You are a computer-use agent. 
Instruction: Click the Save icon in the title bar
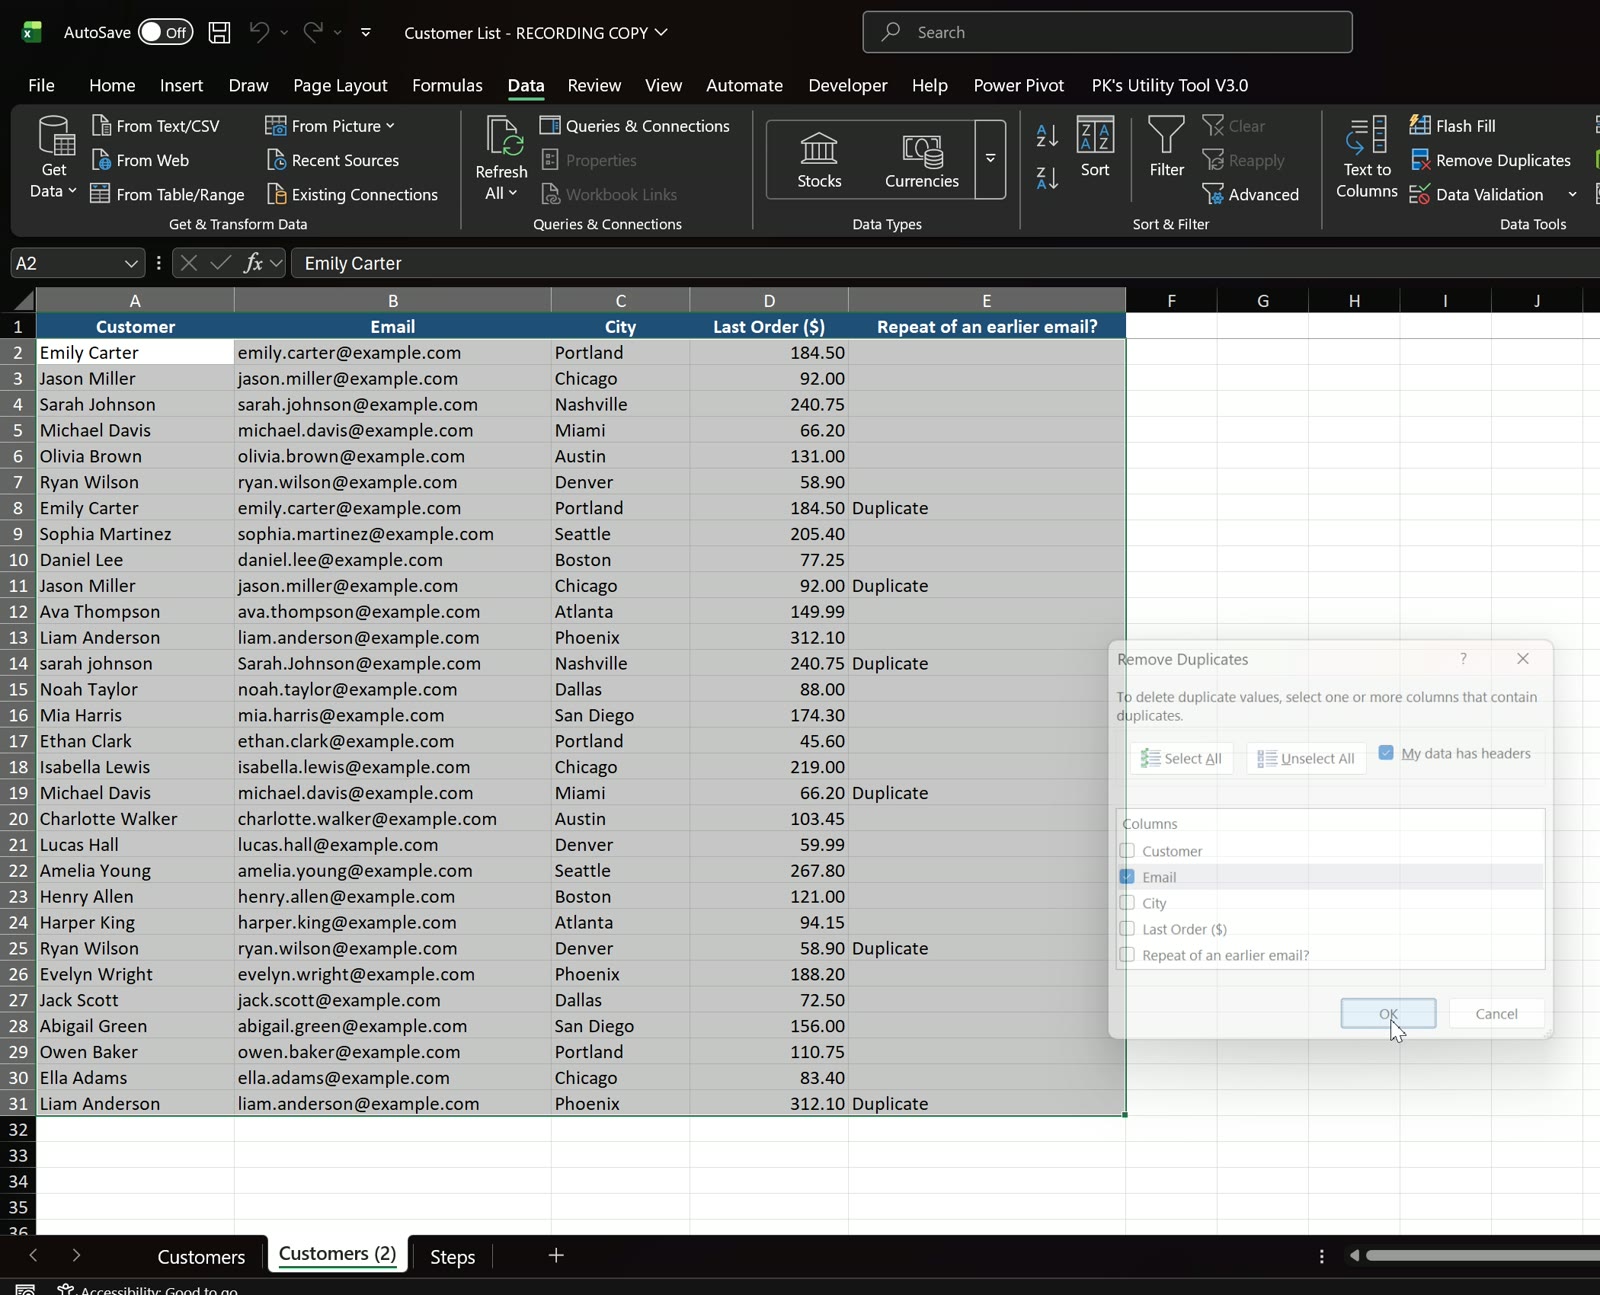tap(219, 32)
